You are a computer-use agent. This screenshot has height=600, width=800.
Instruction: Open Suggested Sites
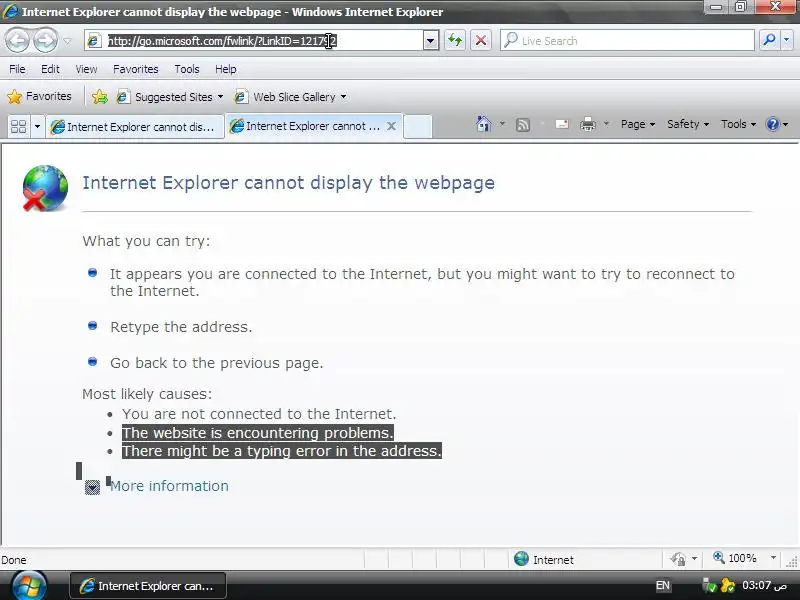click(169, 96)
